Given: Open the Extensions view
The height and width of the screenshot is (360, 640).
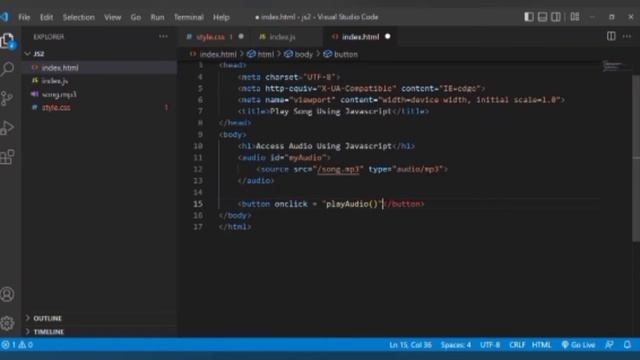Looking at the screenshot, I should click(x=7, y=157).
